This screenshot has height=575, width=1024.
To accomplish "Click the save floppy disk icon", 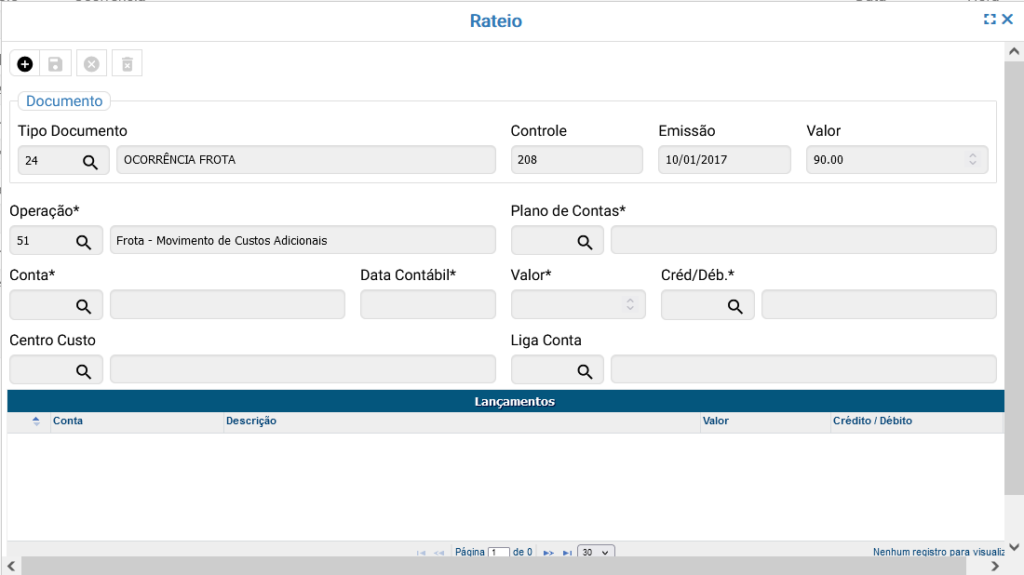I will (x=56, y=64).
